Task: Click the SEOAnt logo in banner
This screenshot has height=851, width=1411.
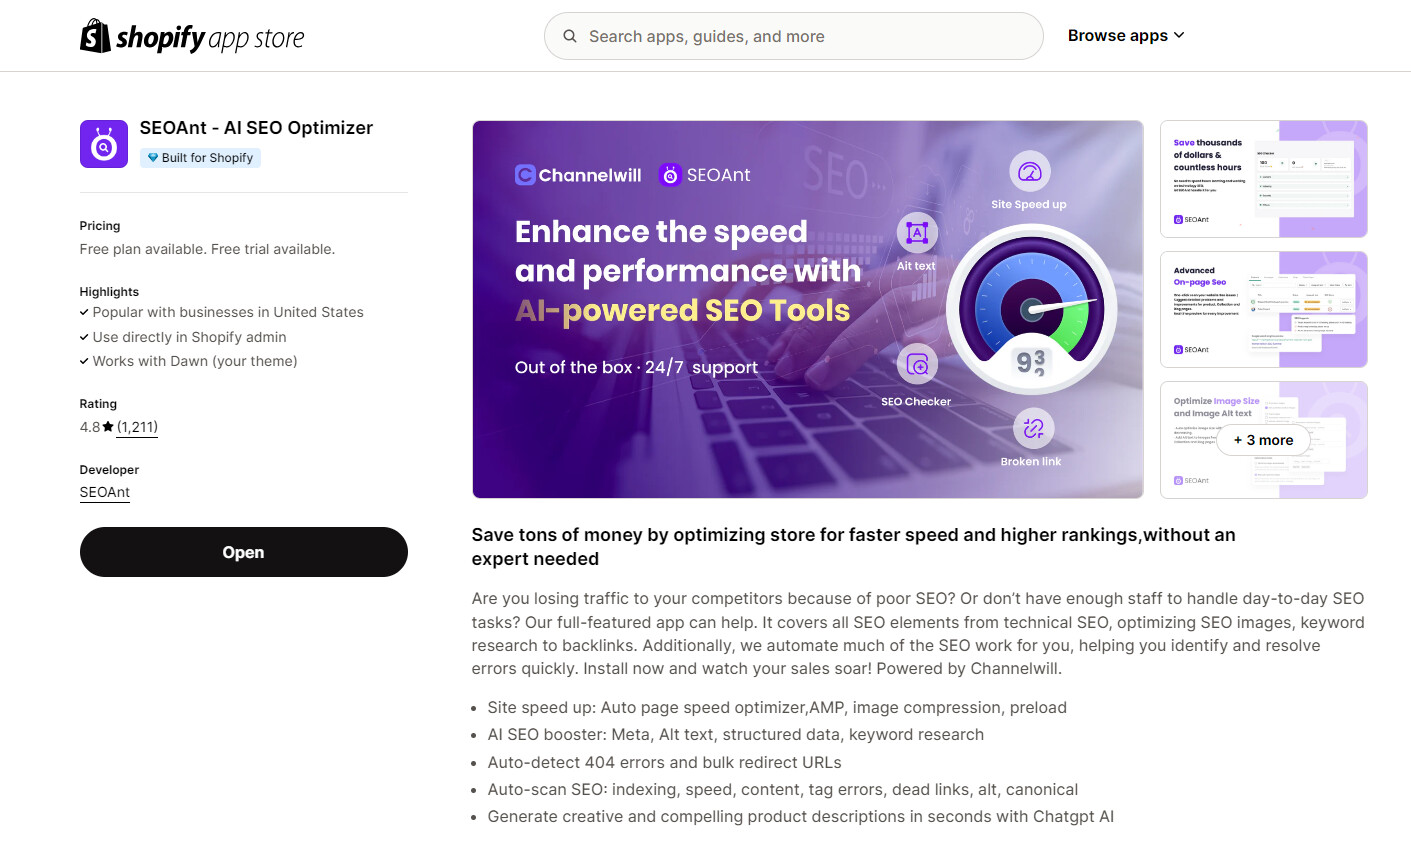Action: [x=704, y=175]
